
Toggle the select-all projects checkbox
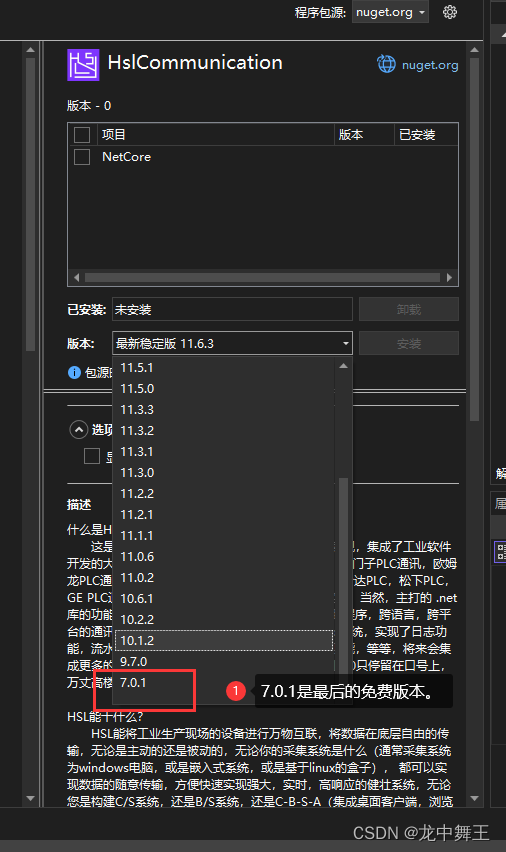pos(82,135)
